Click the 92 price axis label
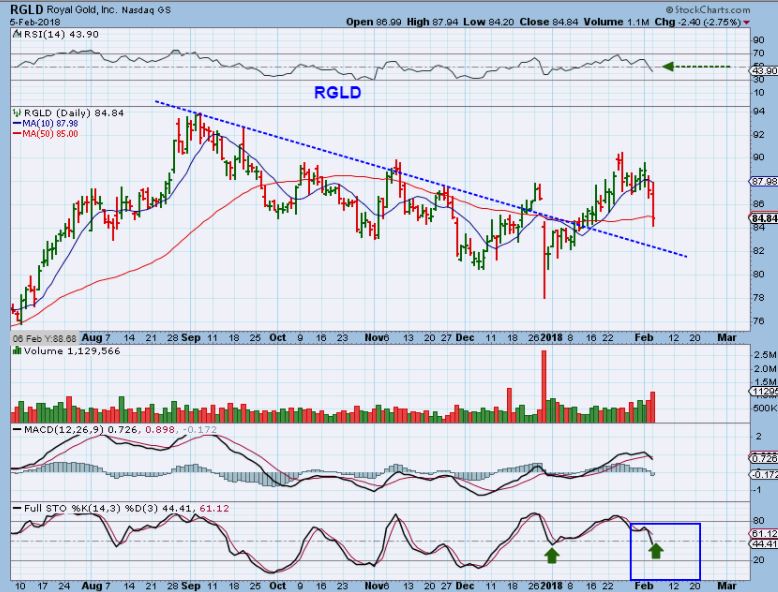The image size is (778, 592). tap(759, 134)
